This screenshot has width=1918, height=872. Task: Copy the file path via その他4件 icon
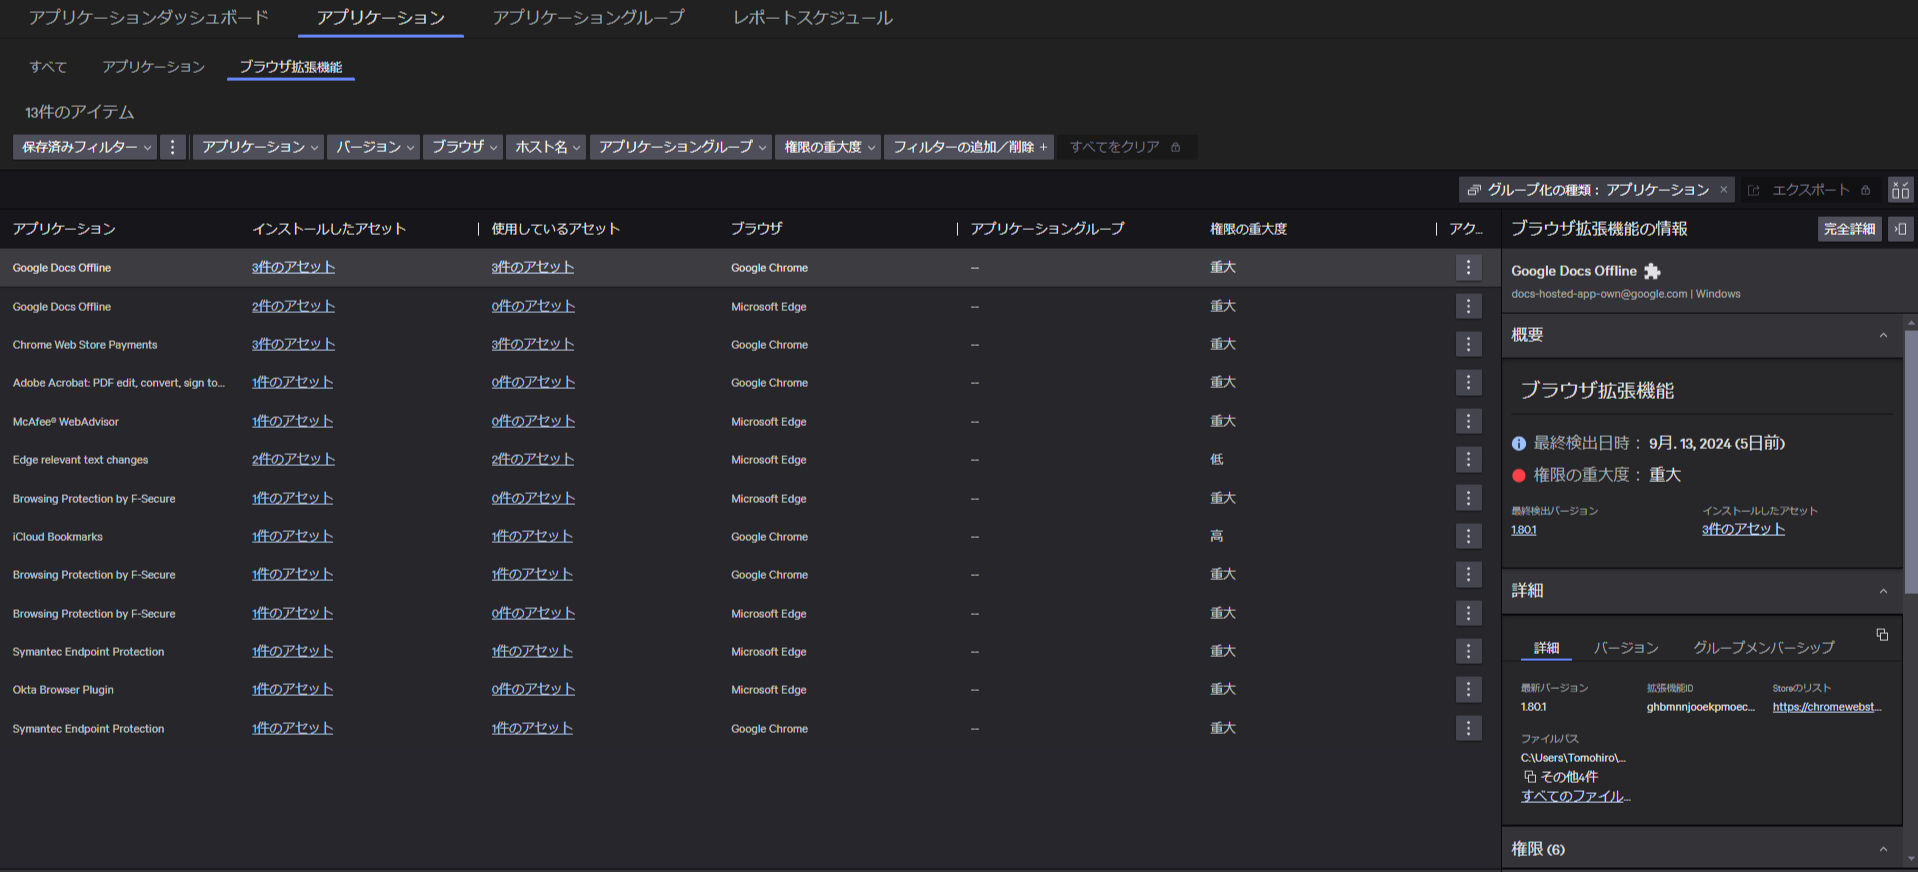tap(1529, 777)
